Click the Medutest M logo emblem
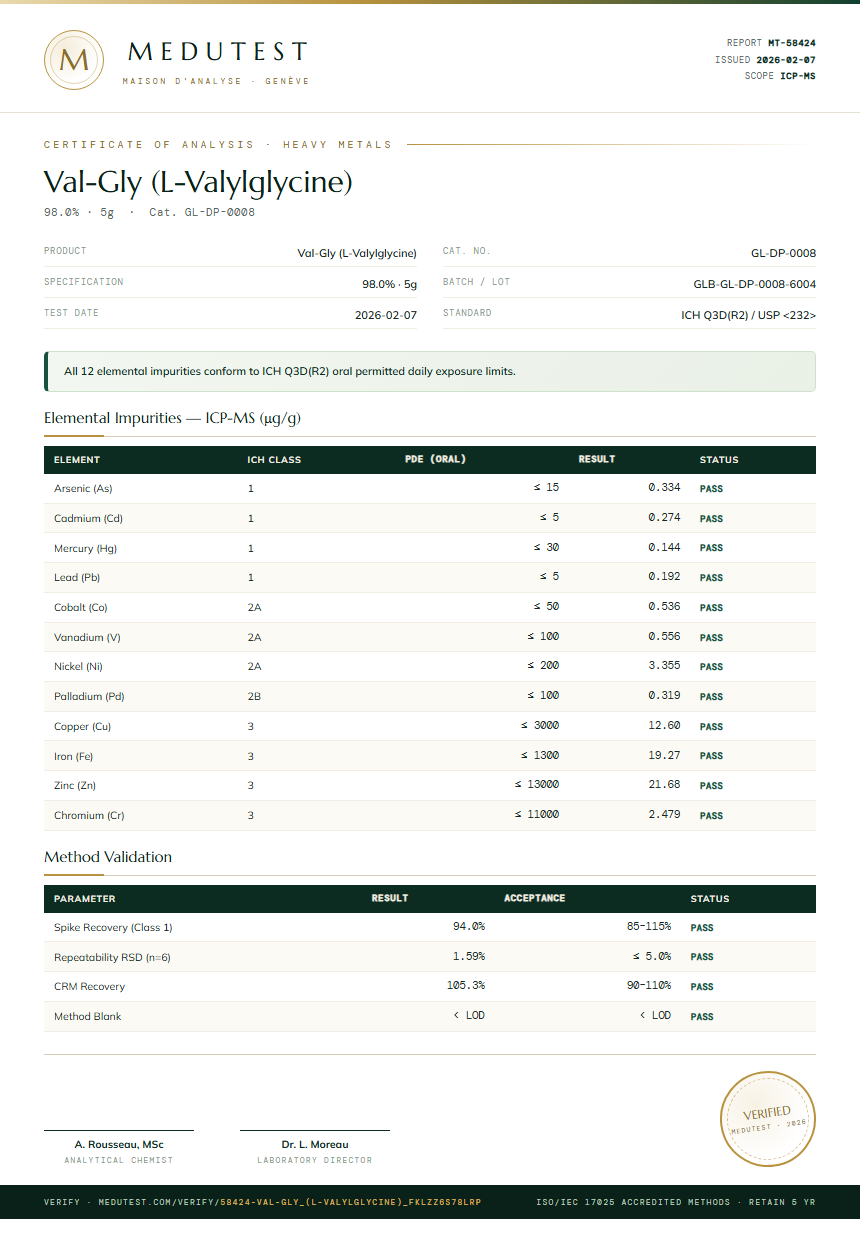This screenshot has height=1249, width=860. (x=74, y=60)
